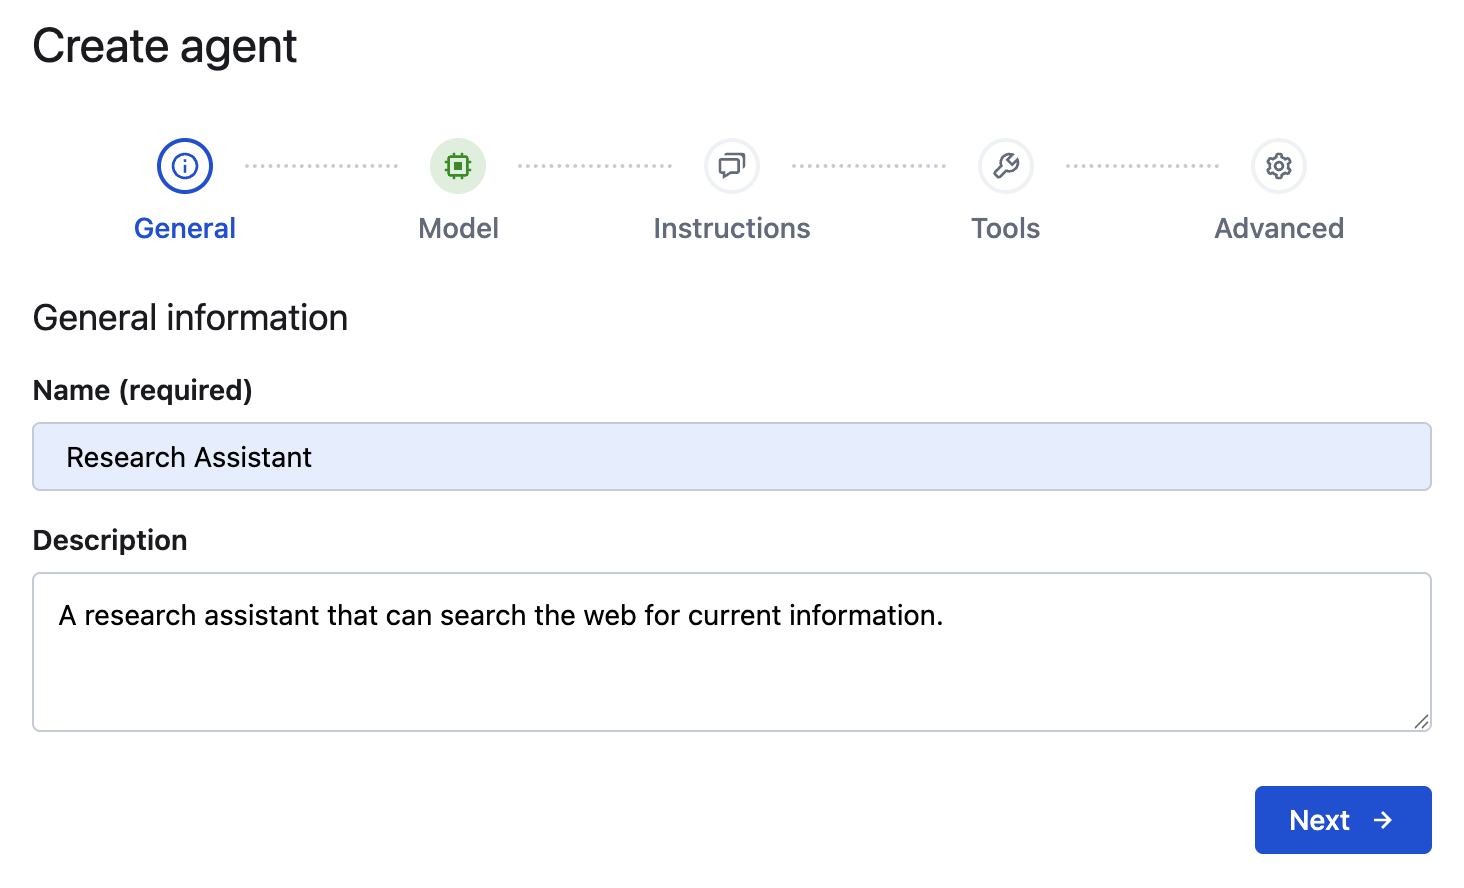The height and width of the screenshot is (888, 1464).
Task: Click the dotted connector between General and Model
Action: (320, 166)
